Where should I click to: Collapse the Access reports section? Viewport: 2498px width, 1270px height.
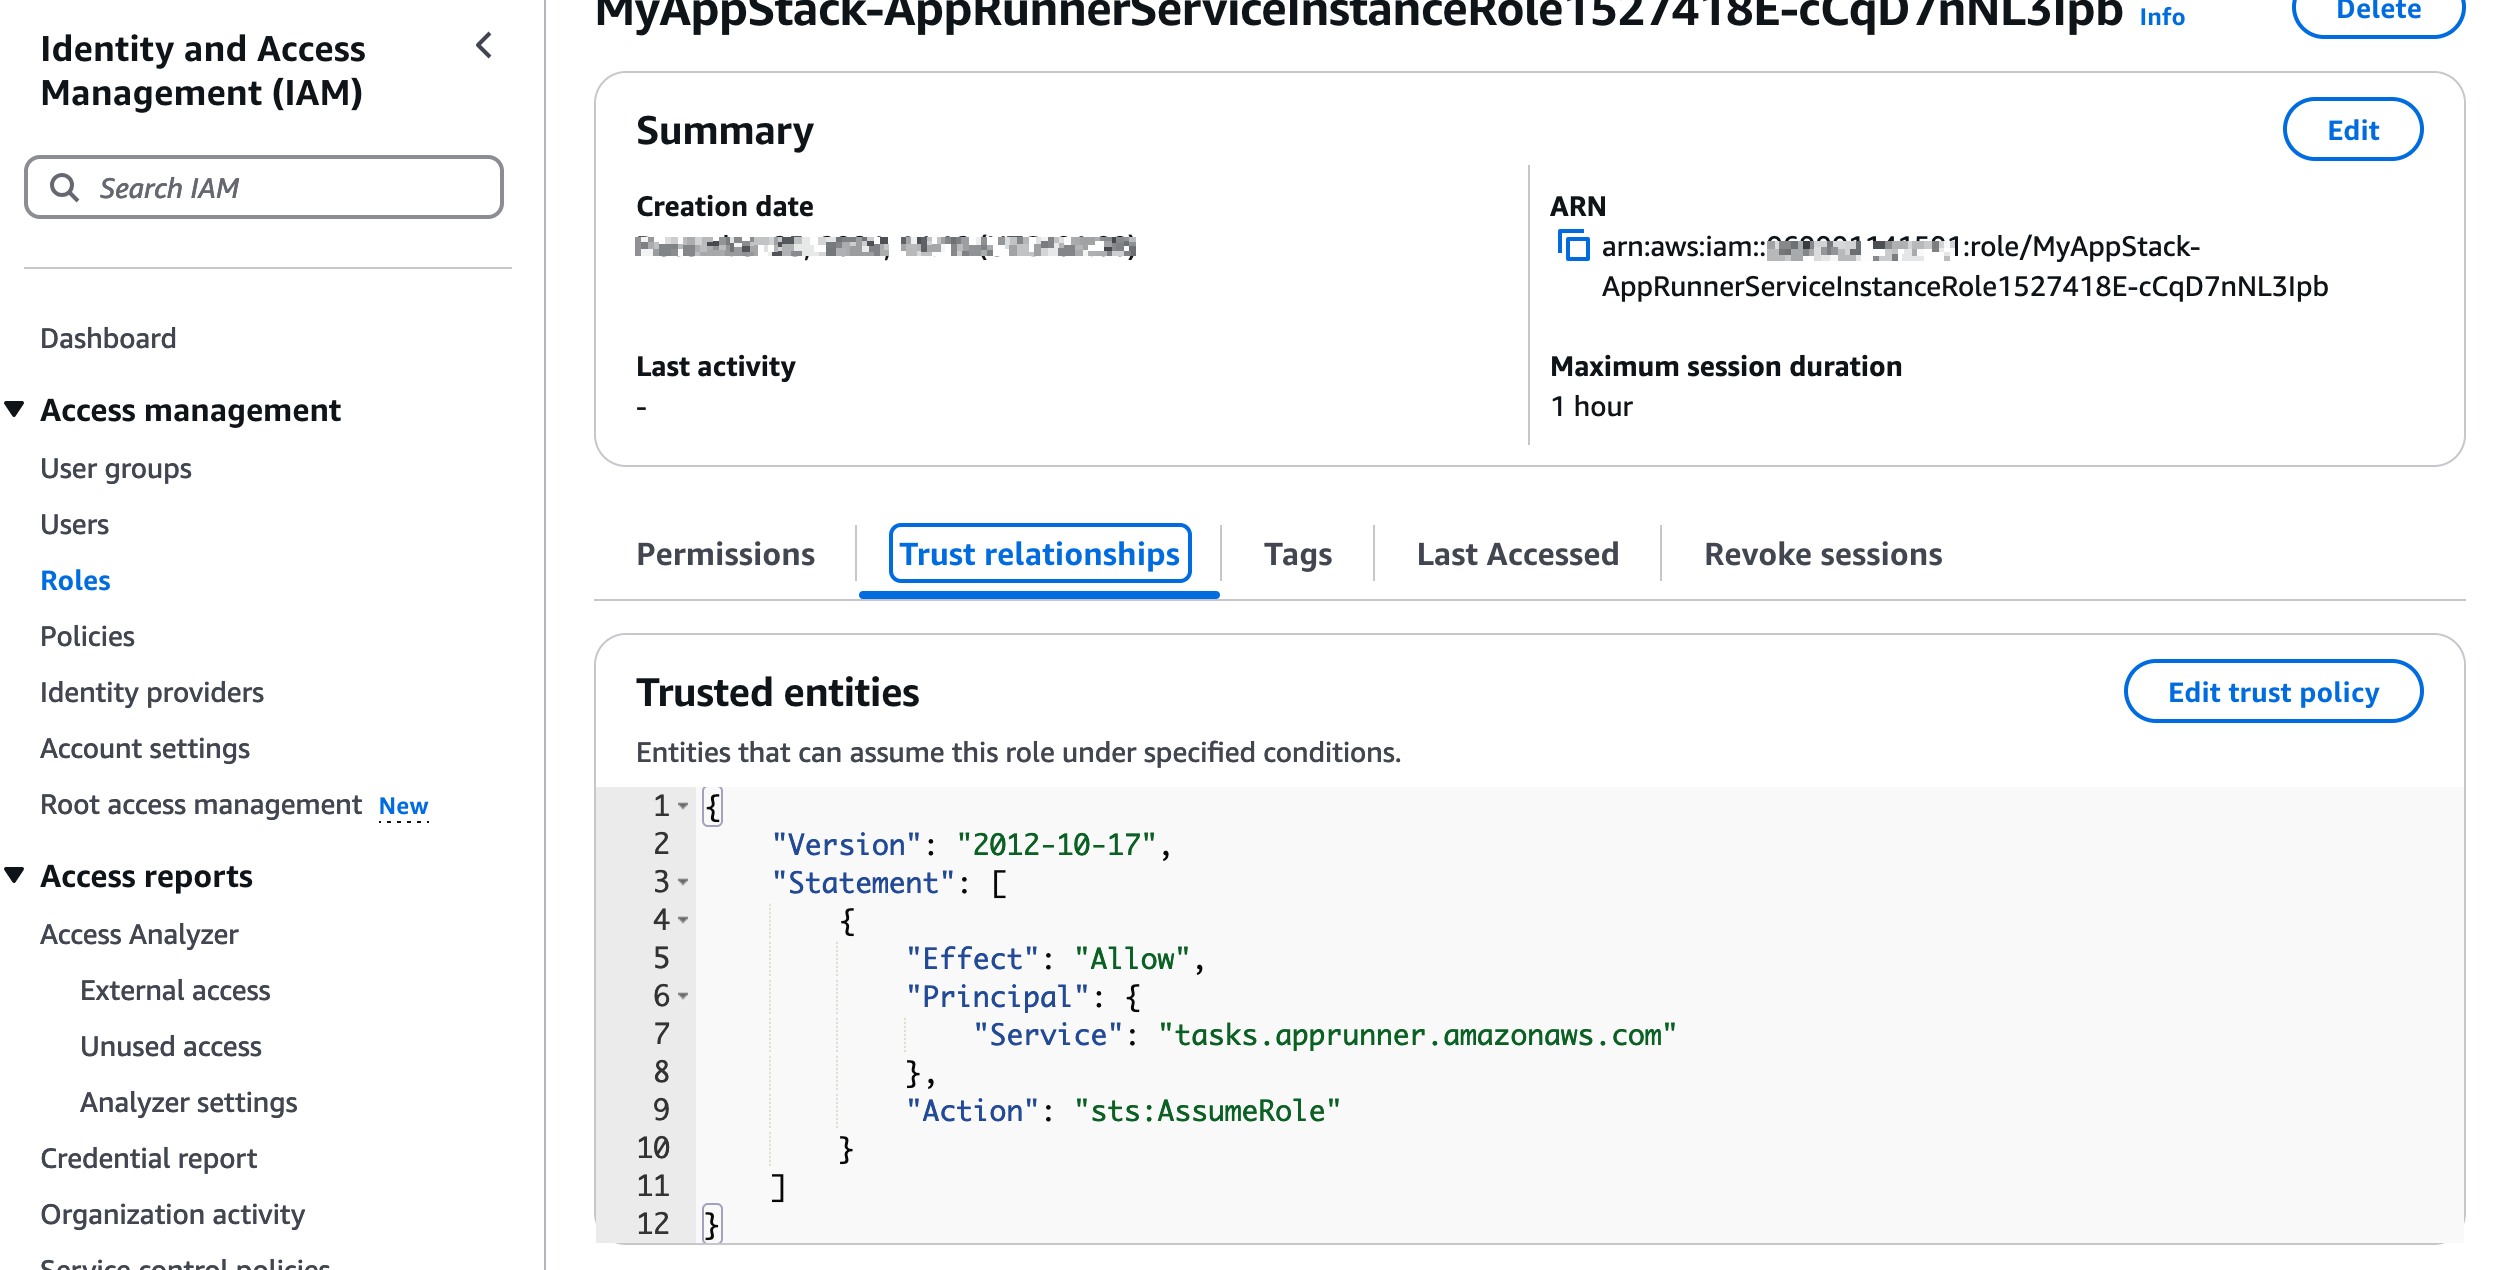coord(15,875)
